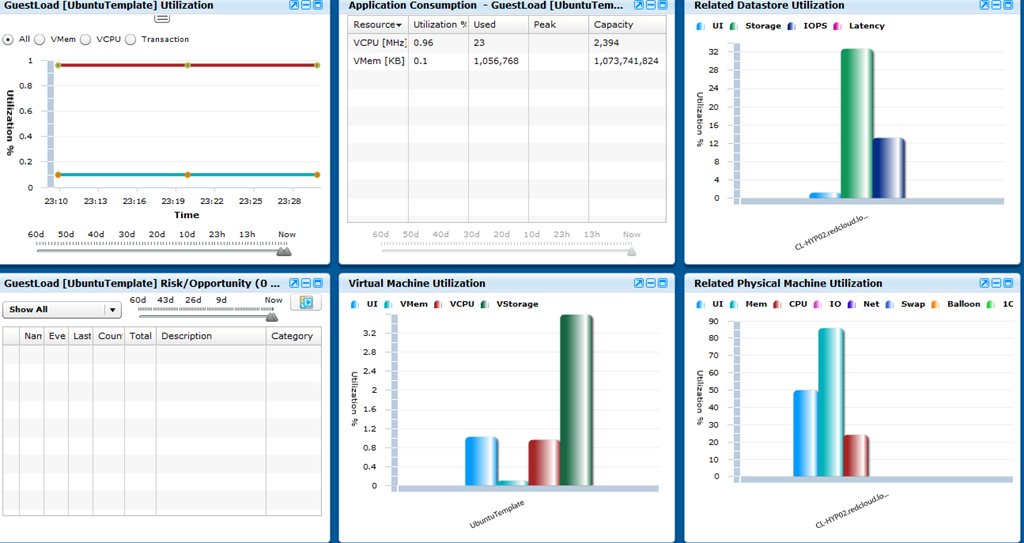The width and height of the screenshot is (1024, 543).
Task: Minimize the Application Consumption panel
Action: click(650, 5)
